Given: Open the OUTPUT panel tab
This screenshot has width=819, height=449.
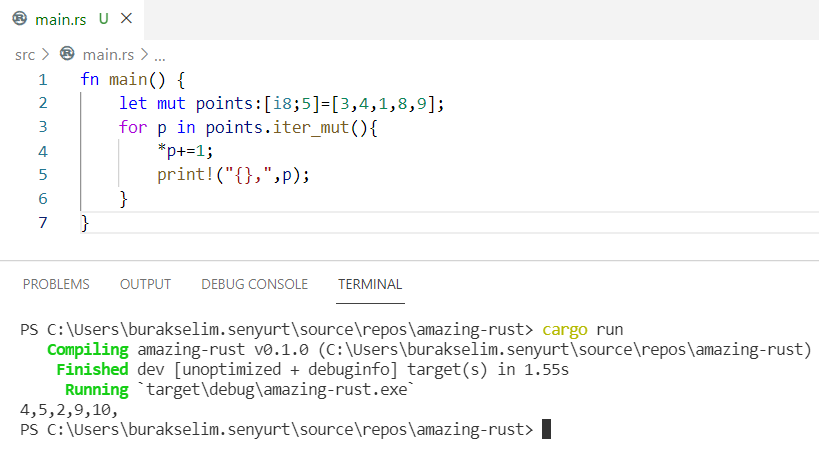Looking at the screenshot, I should tap(145, 284).
